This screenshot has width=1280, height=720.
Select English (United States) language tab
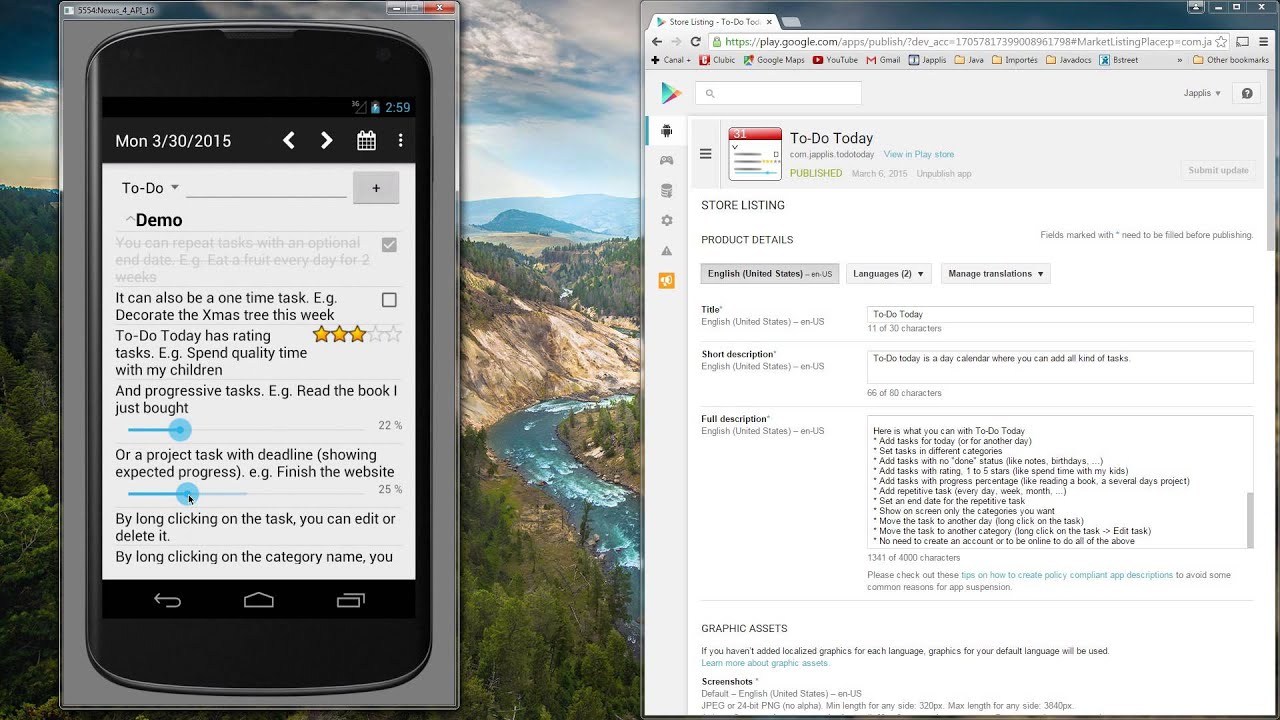(x=770, y=274)
